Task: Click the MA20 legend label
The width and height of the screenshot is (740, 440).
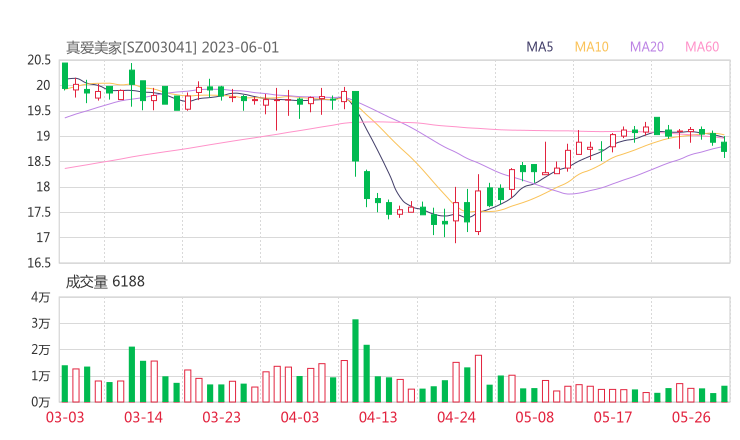Action: [647, 47]
